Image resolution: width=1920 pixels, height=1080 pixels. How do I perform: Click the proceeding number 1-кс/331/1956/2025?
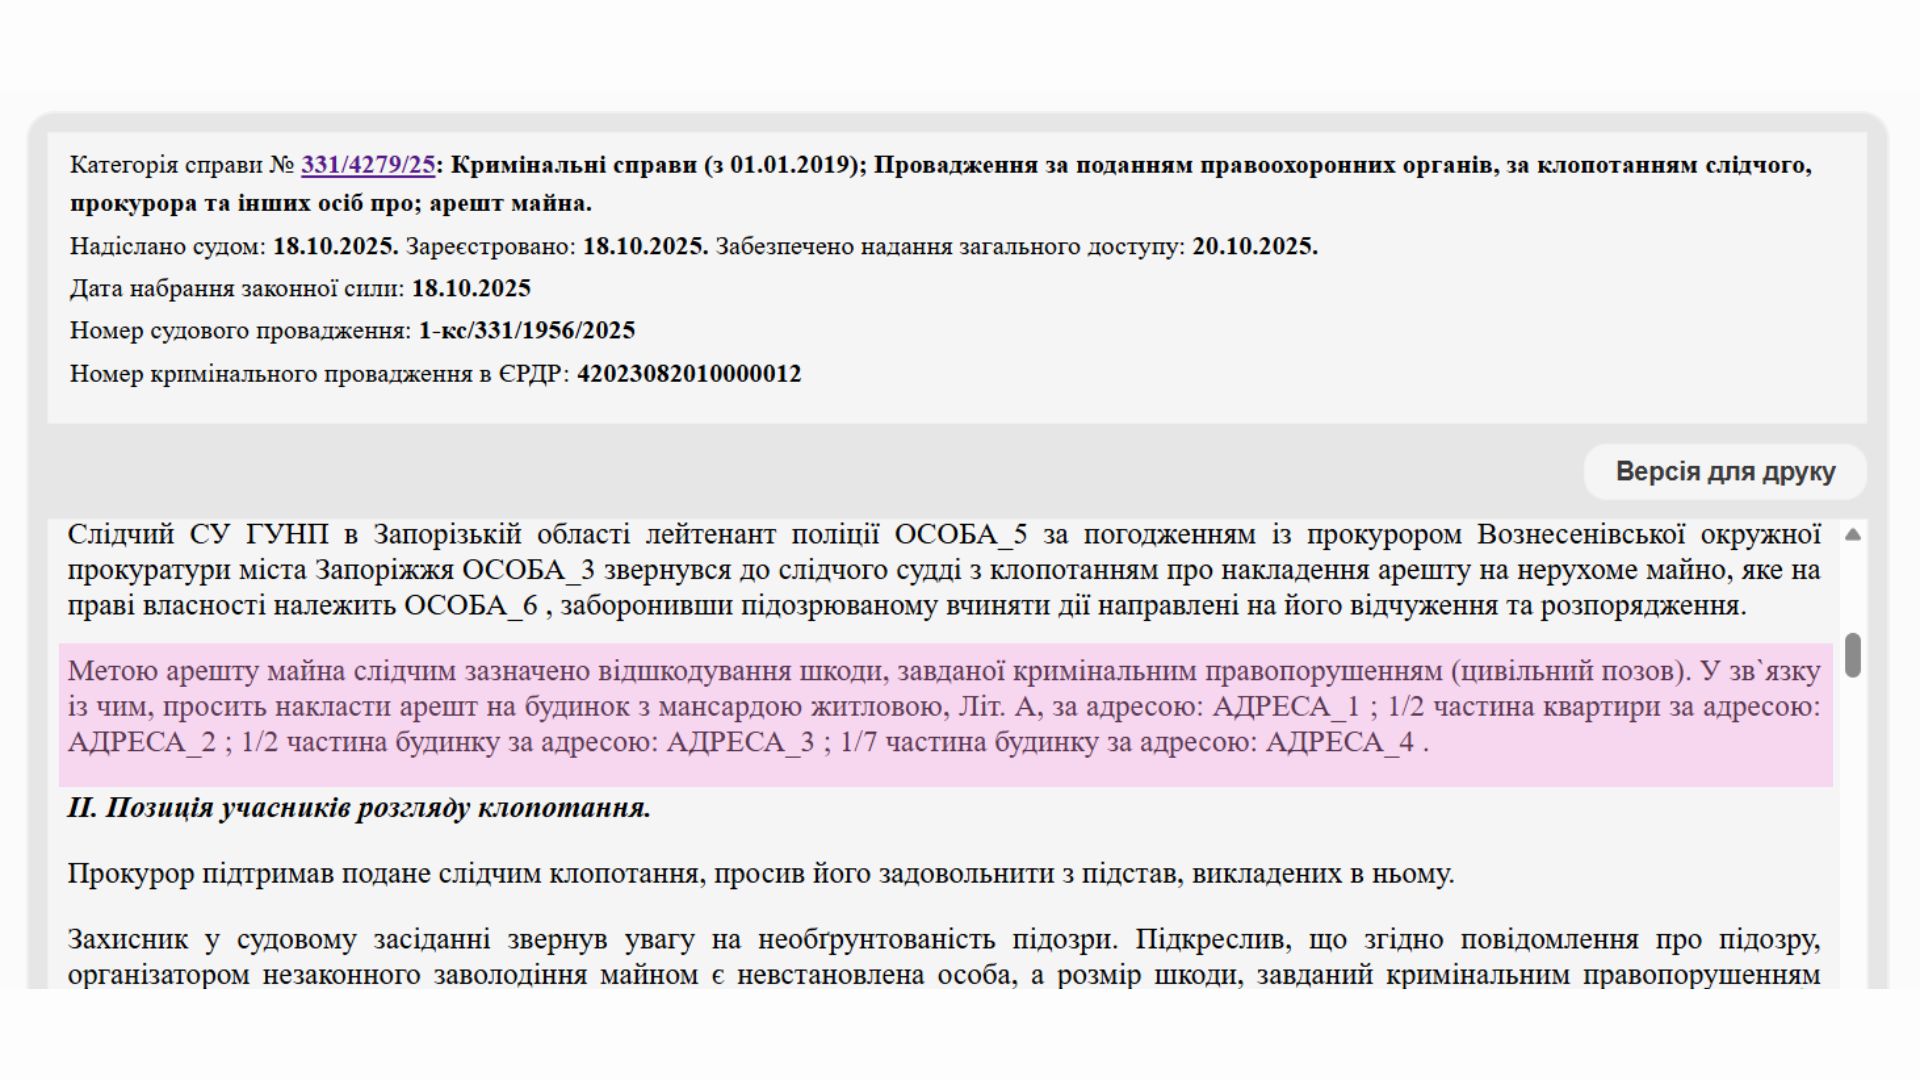[526, 331]
